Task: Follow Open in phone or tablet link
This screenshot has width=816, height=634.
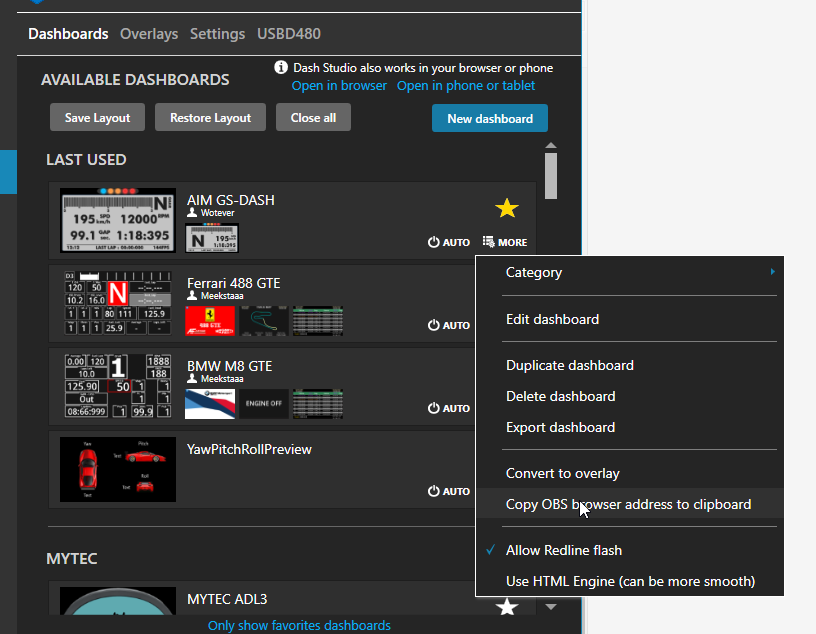Action: 466,85
